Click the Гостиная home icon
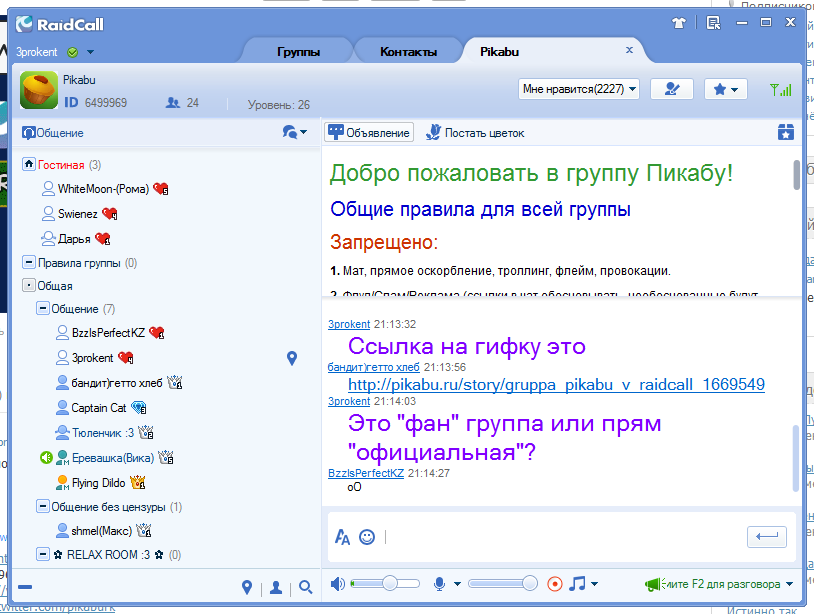The height and width of the screenshot is (614, 814). [x=29, y=165]
